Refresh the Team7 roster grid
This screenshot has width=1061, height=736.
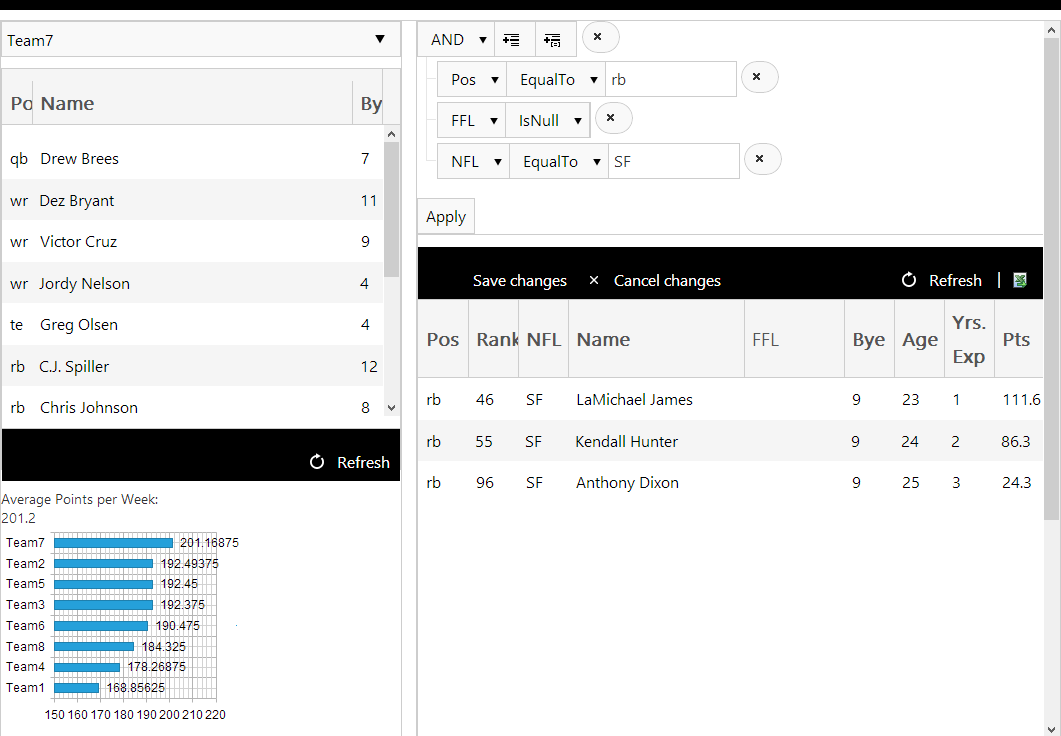click(x=350, y=462)
